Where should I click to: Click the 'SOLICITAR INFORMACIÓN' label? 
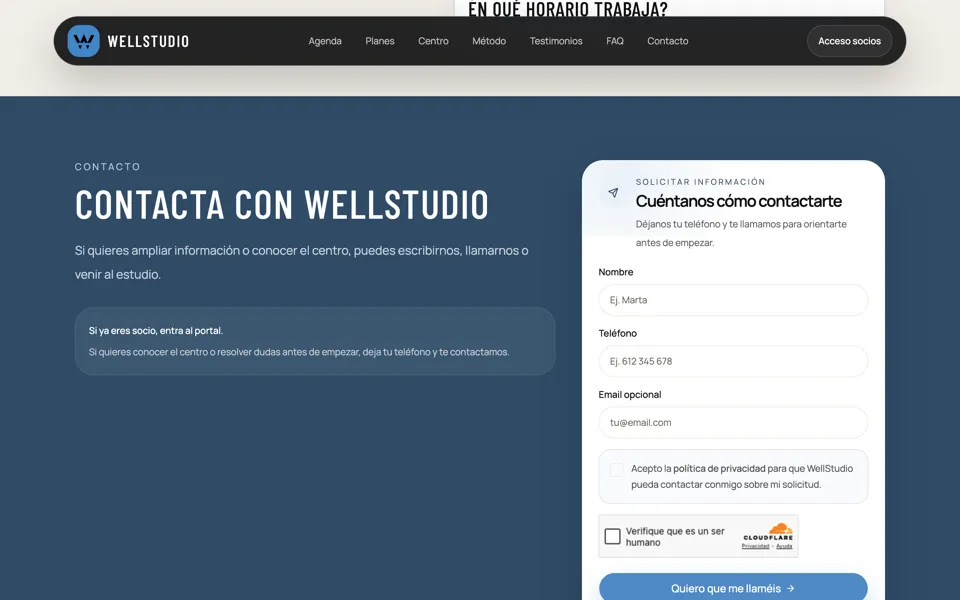tap(700, 182)
